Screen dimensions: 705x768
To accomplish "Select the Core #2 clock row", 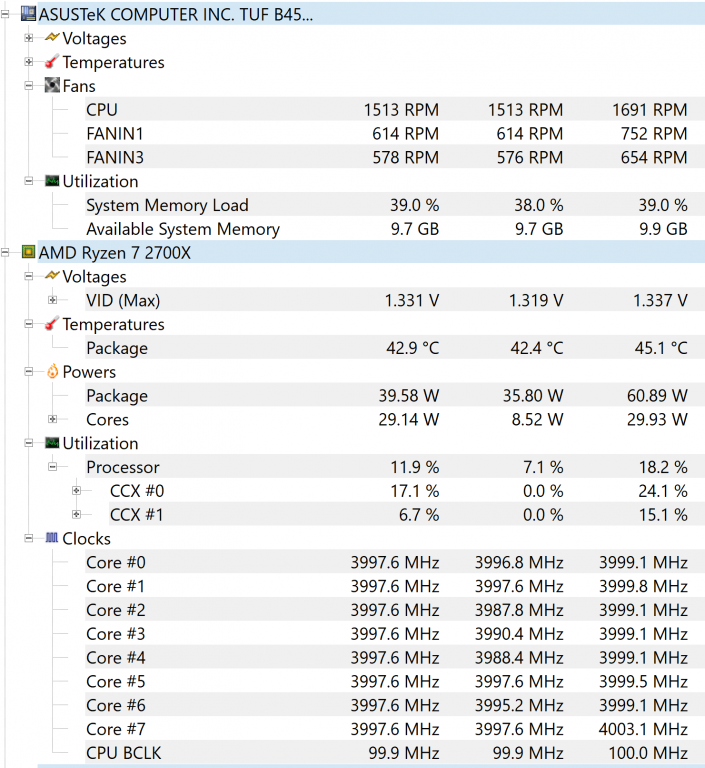I will point(395,610).
